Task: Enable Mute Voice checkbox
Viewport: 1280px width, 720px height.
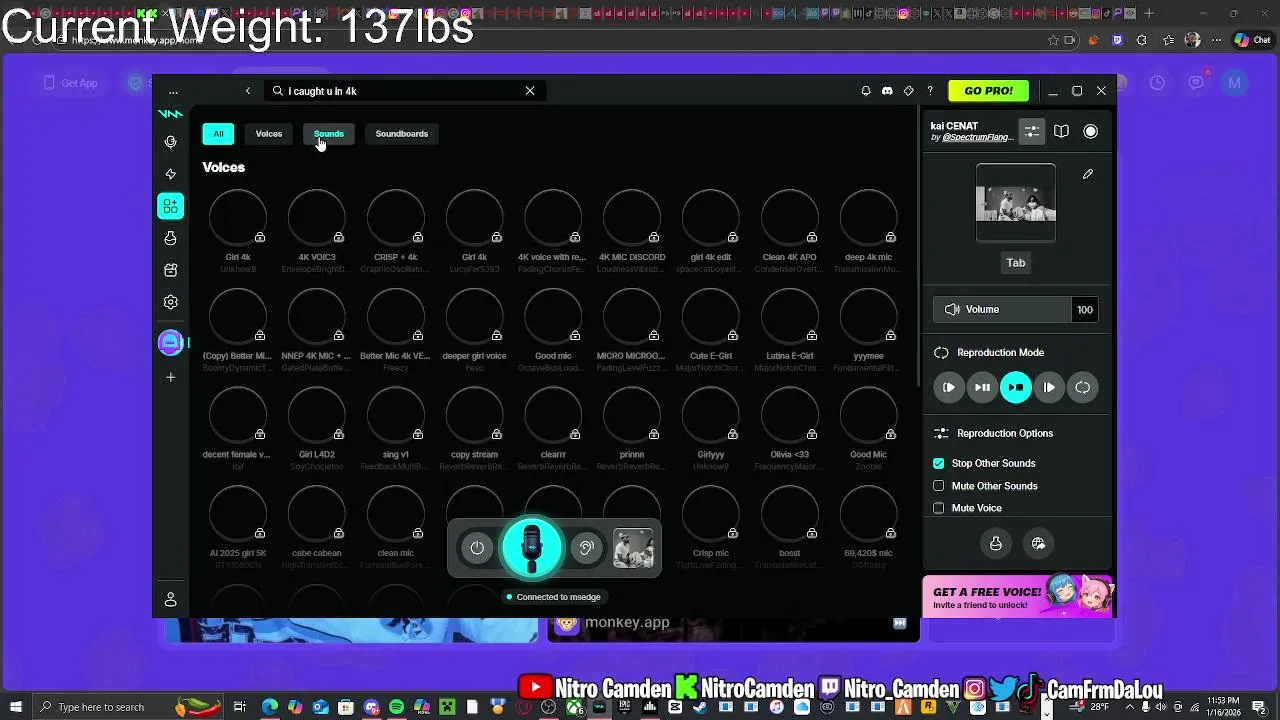Action: (939, 508)
